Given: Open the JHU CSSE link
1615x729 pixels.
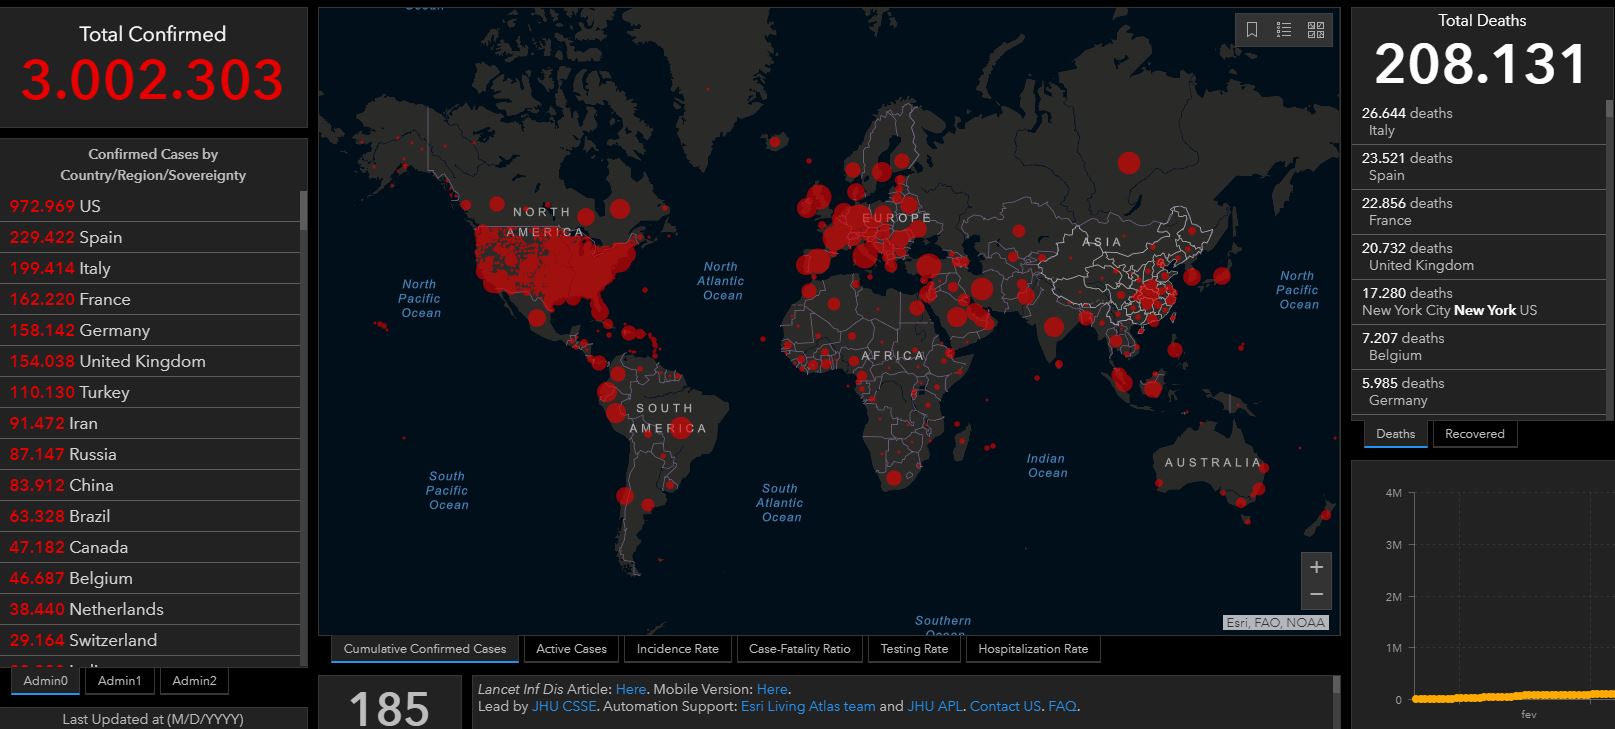Looking at the screenshot, I should coord(564,706).
